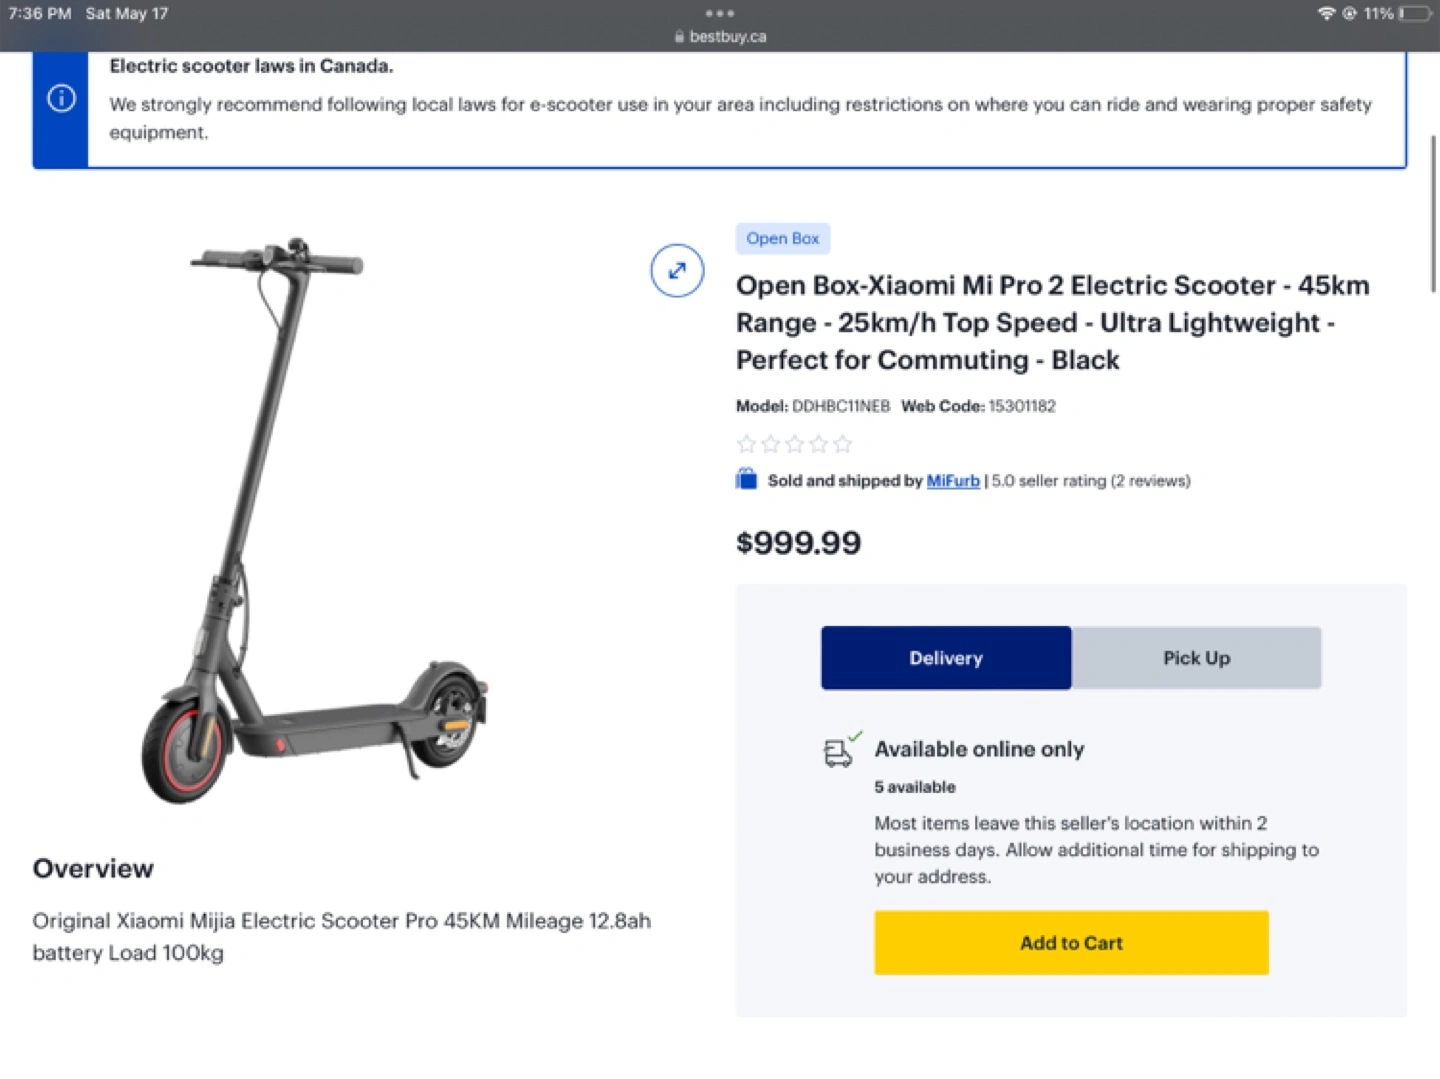
Task: Click the expand image icon
Action: pyautogui.click(x=677, y=271)
